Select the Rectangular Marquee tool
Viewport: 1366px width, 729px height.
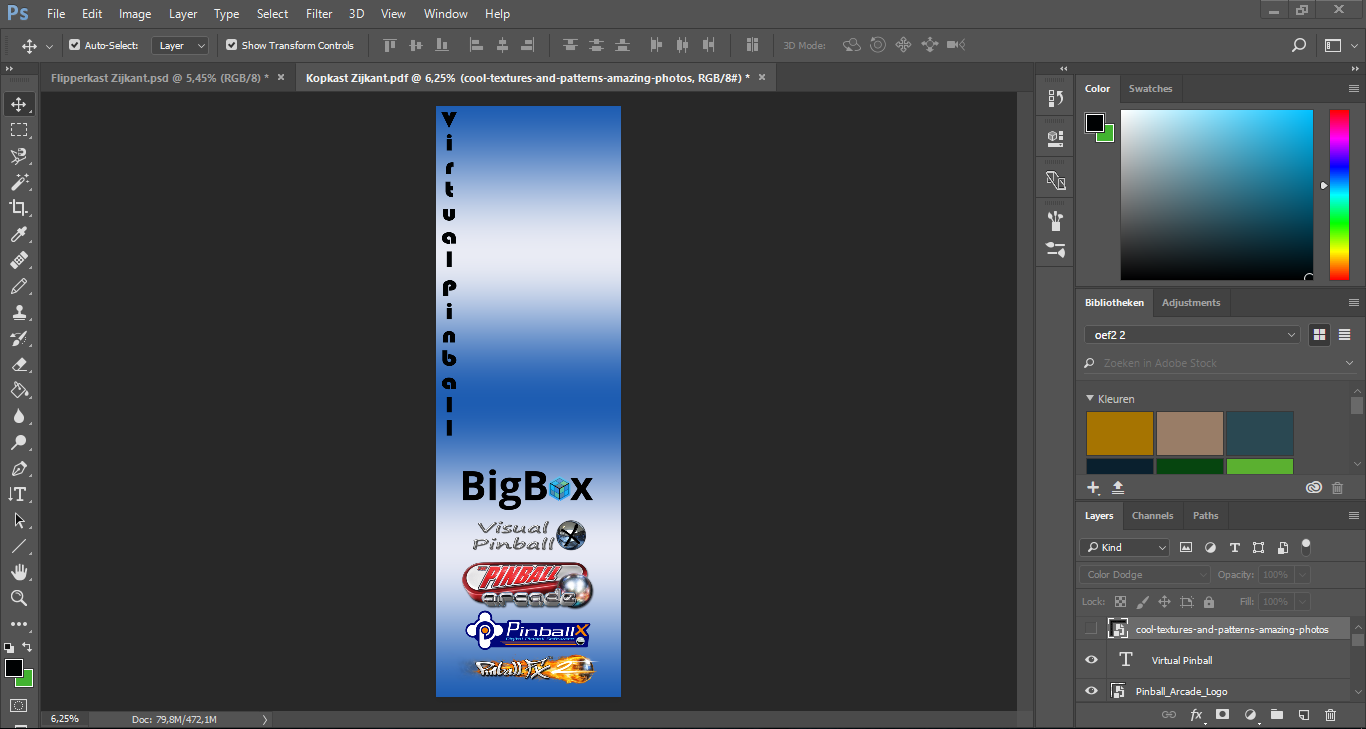(19, 130)
